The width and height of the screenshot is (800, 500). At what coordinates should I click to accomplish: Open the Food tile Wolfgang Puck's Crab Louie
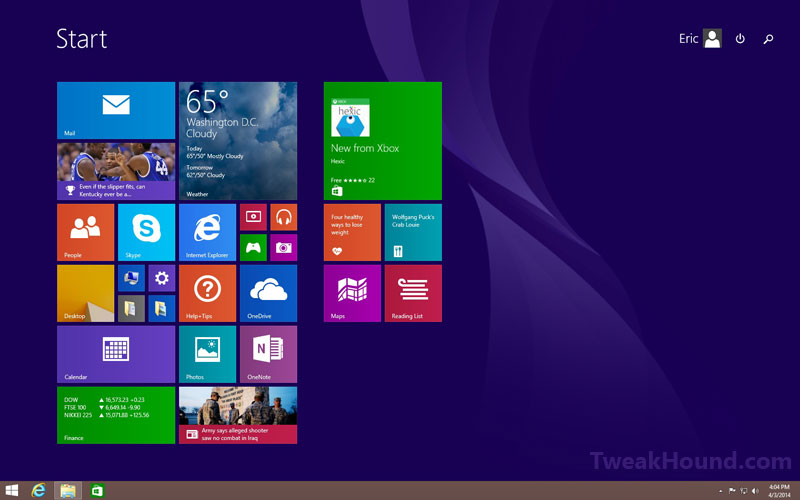click(x=413, y=232)
